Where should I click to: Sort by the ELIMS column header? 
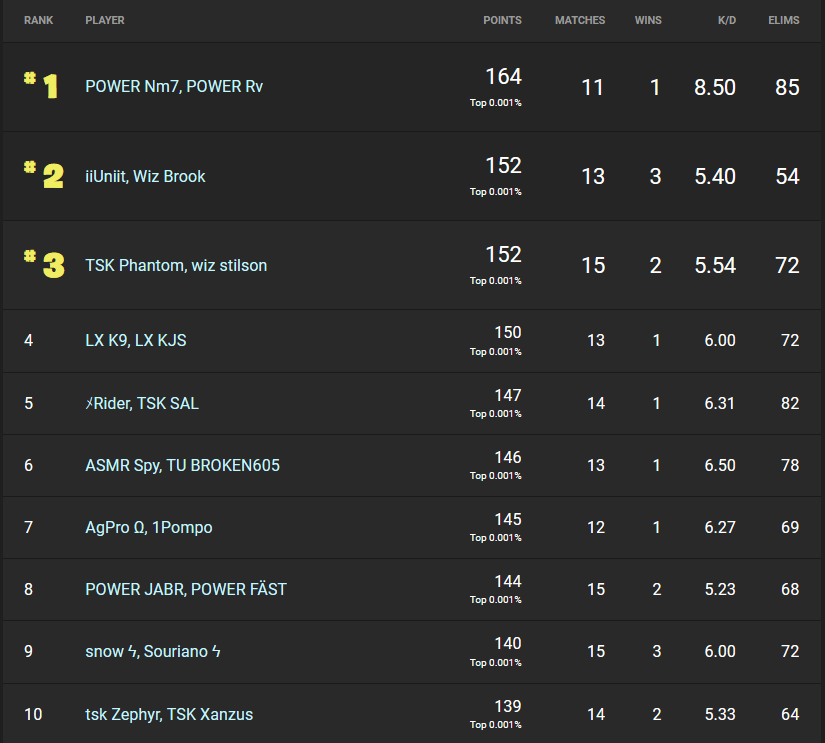pyautogui.click(x=783, y=20)
